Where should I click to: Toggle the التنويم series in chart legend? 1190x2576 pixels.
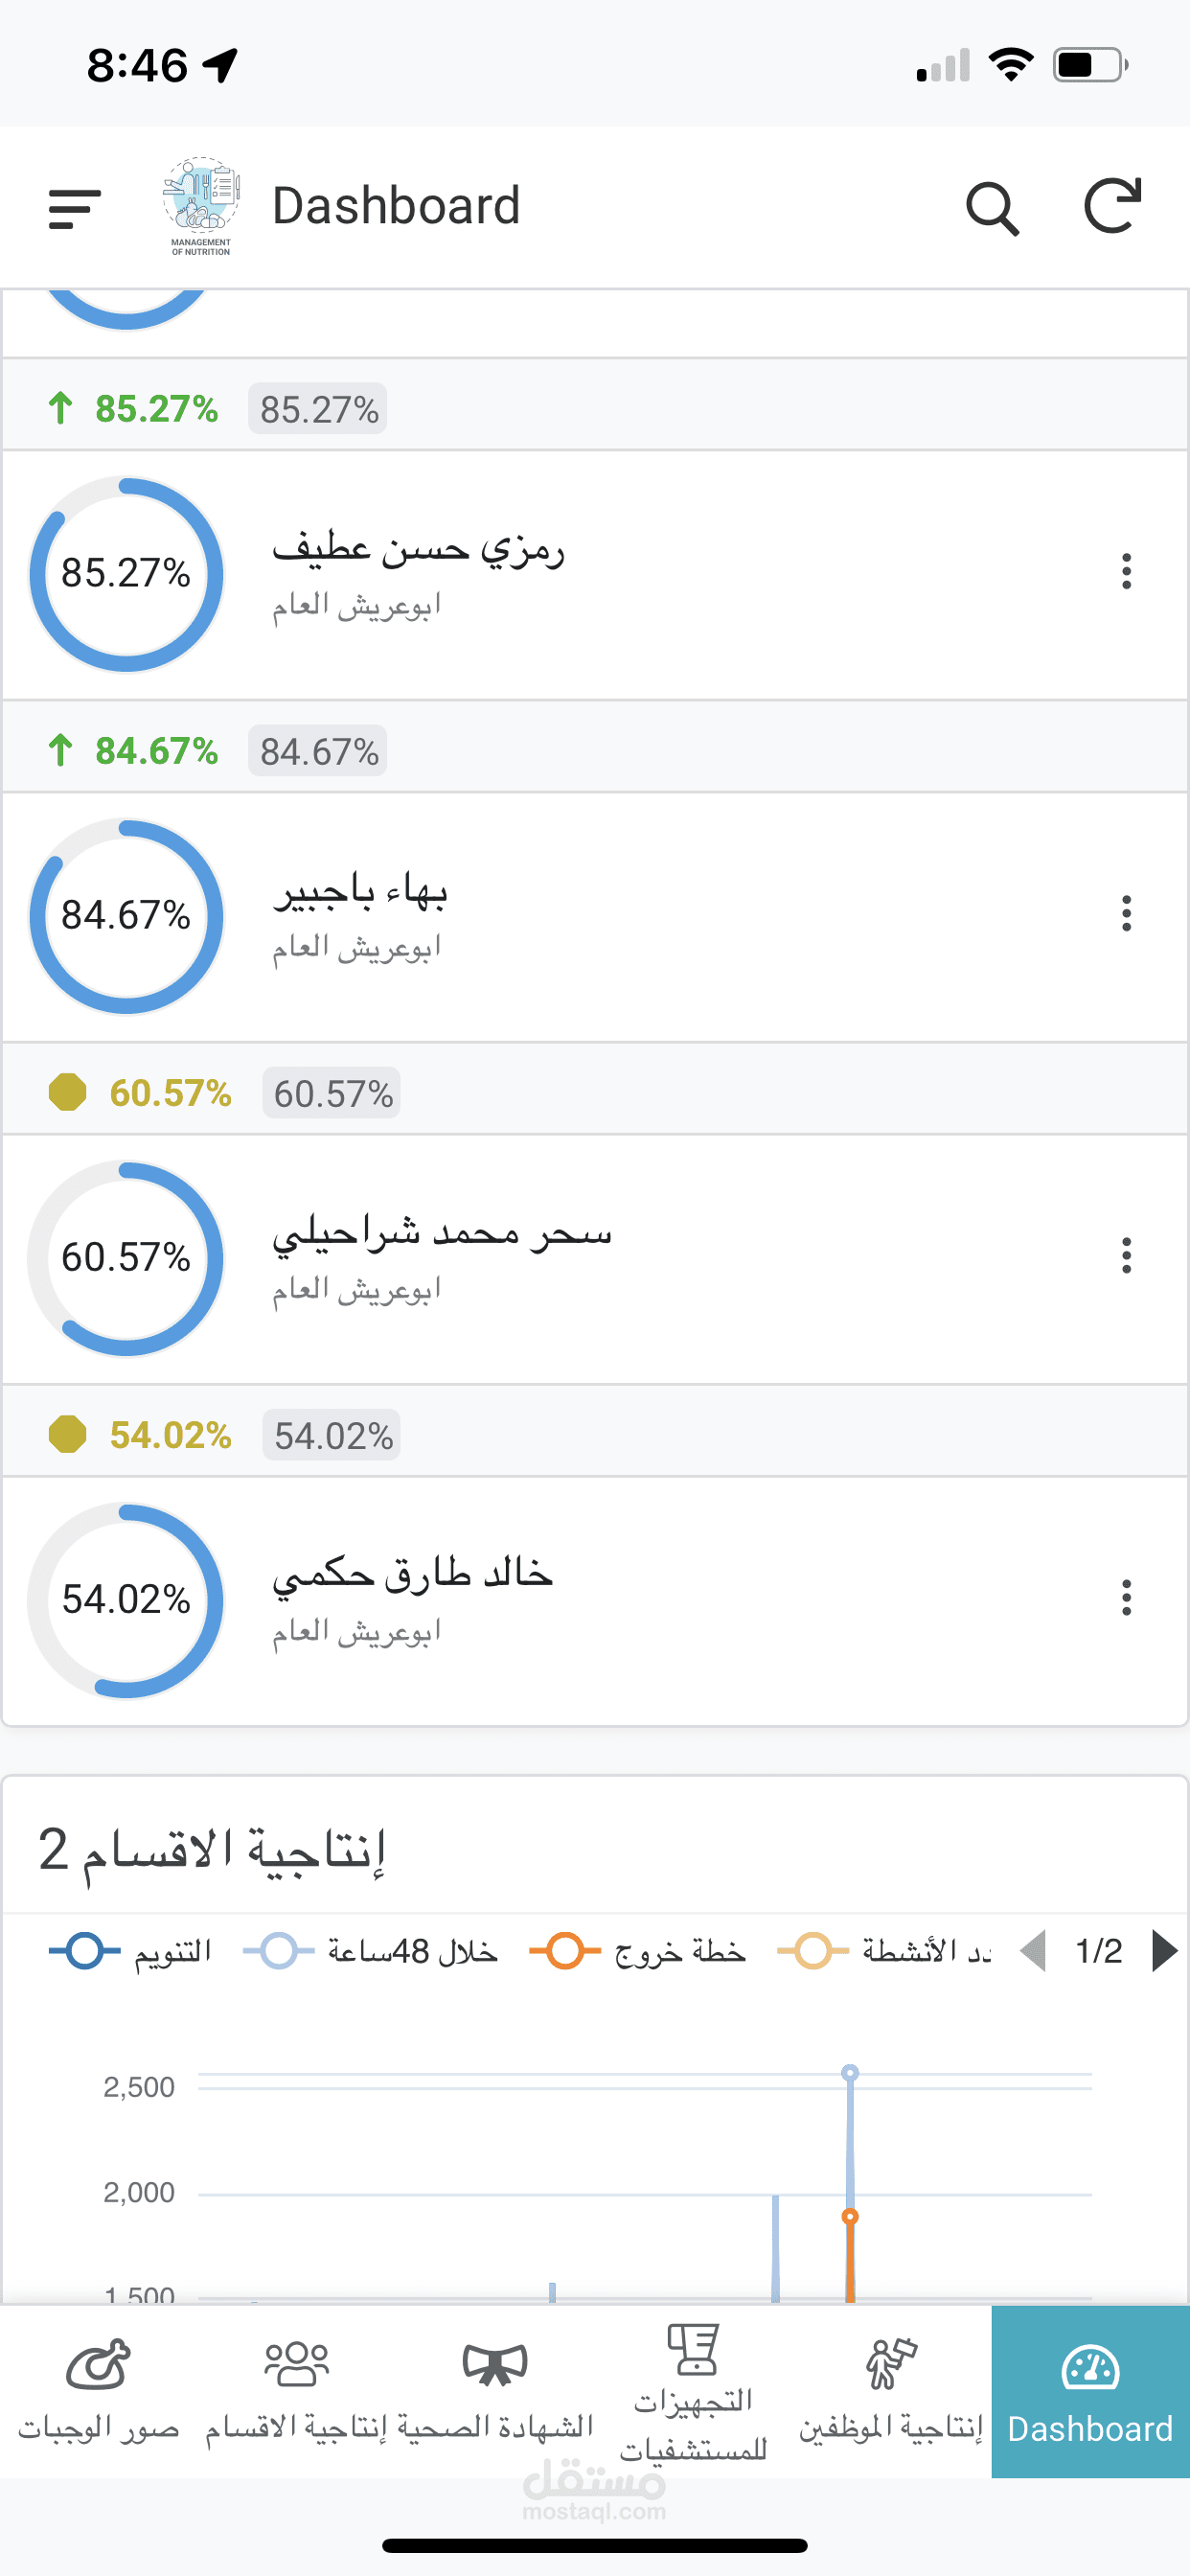[131, 1951]
